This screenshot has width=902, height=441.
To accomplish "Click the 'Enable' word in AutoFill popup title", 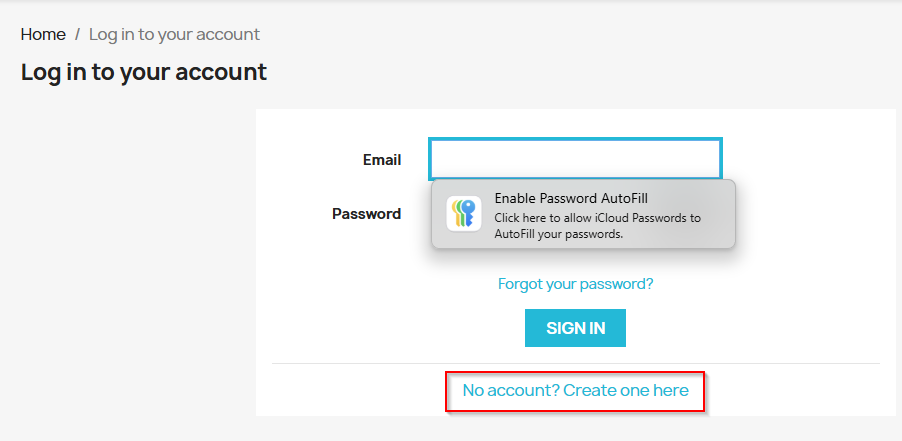I will [x=518, y=198].
